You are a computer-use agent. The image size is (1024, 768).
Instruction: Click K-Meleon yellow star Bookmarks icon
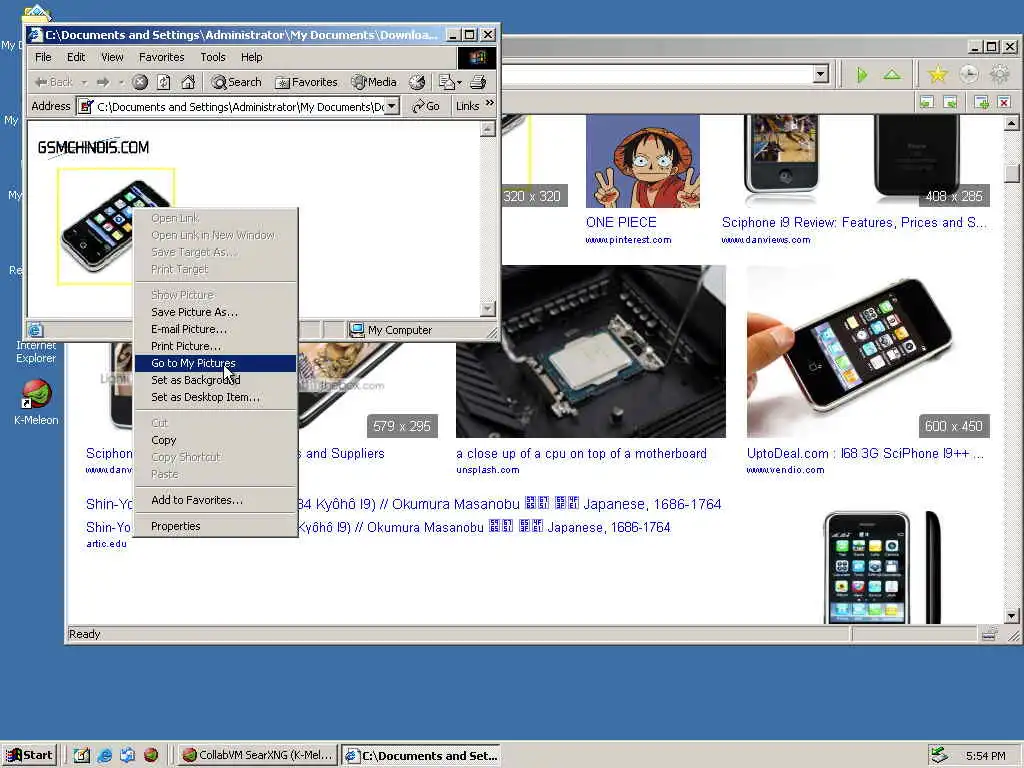click(938, 74)
